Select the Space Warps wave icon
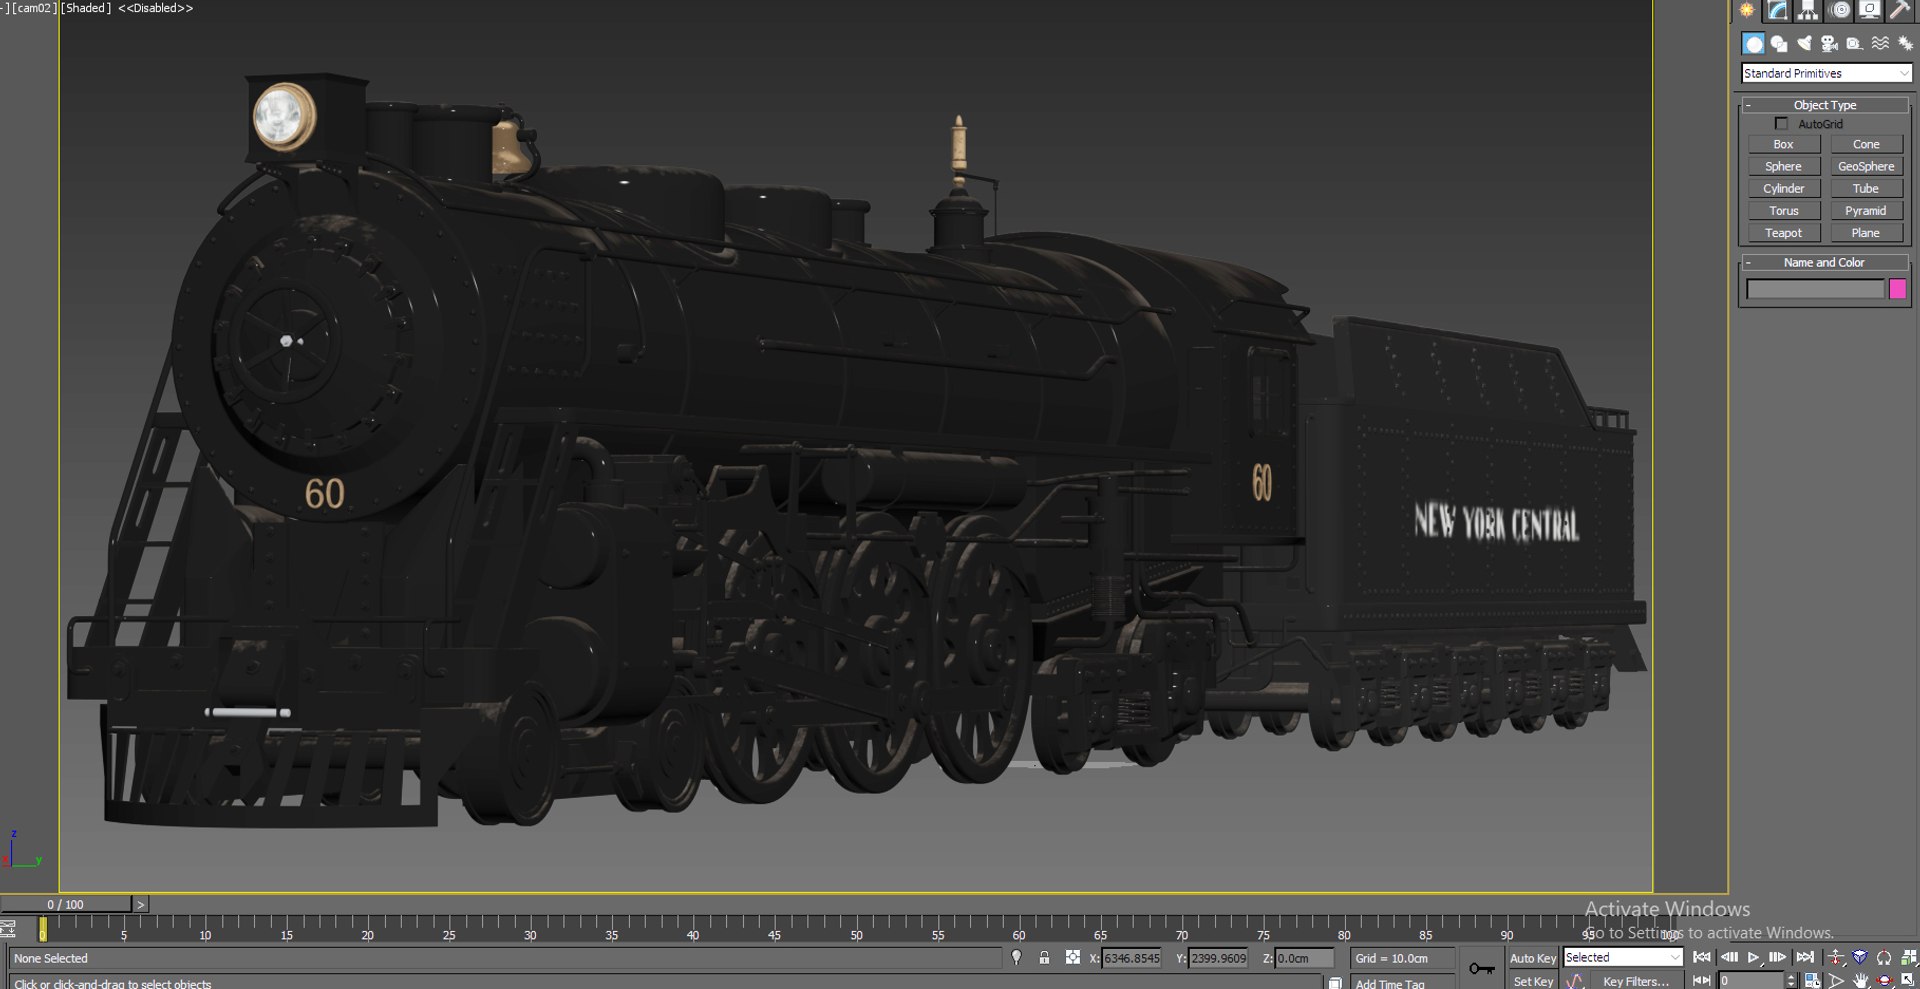This screenshot has width=1920, height=989. coord(1881,44)
